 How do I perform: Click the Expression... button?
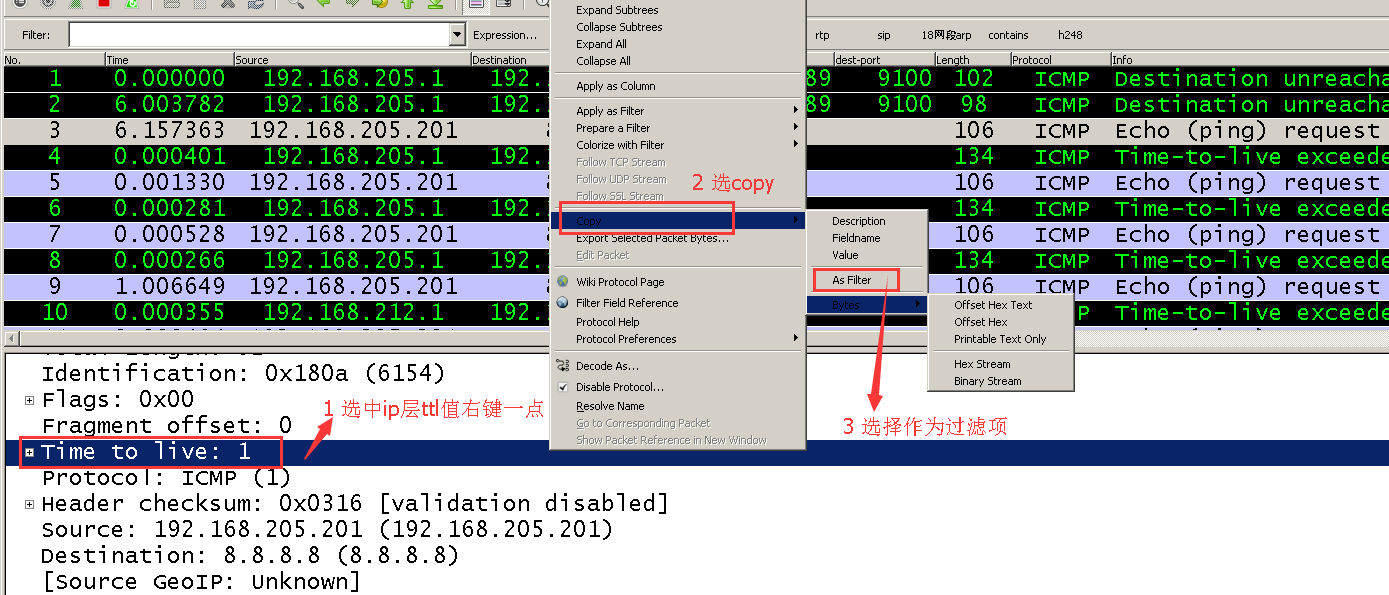pyautogui.click(x=503, y=33)
